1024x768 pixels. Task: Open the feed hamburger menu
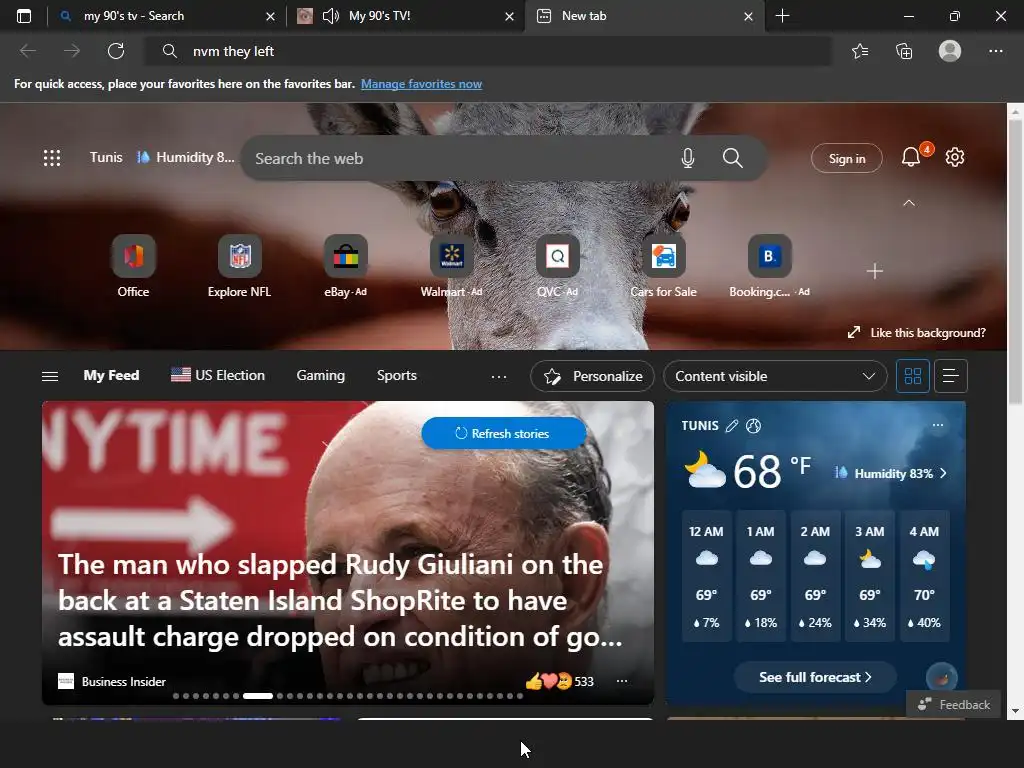[x=50, y=376]
